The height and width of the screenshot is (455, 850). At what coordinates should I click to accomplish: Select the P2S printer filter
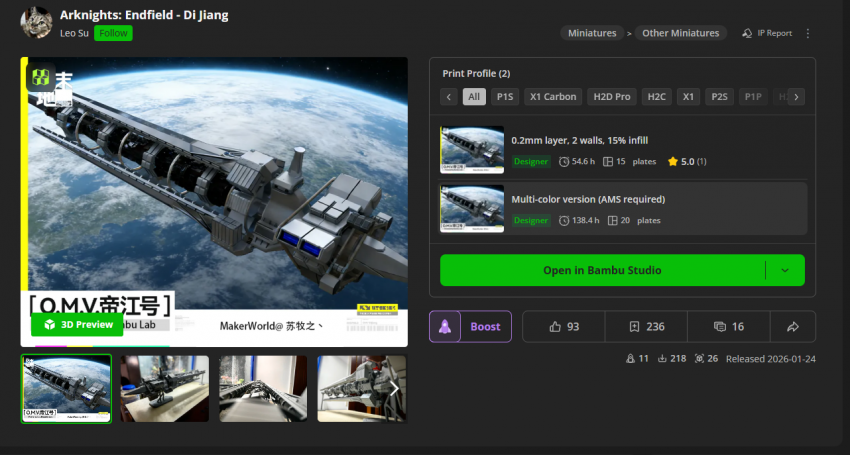click(719, 97)
